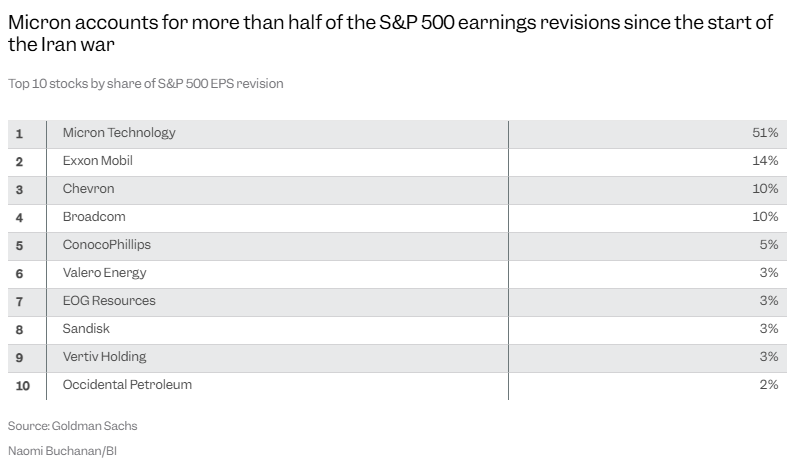The height and width of the screenshot is (468, 799).
Task: Select the Occidental Petroleum entry
Action: click(127, 385)
